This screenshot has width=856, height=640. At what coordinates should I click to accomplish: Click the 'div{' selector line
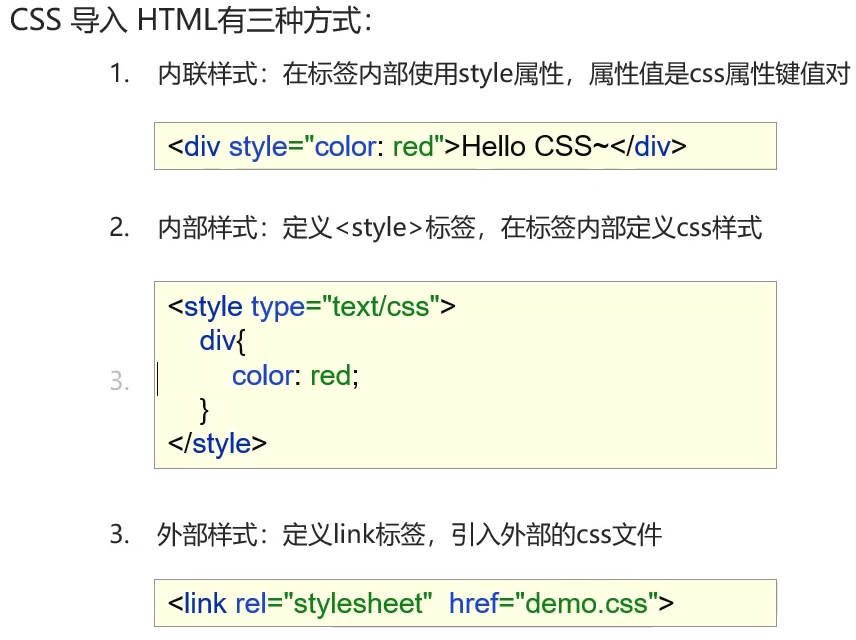(x=223, y=341)
